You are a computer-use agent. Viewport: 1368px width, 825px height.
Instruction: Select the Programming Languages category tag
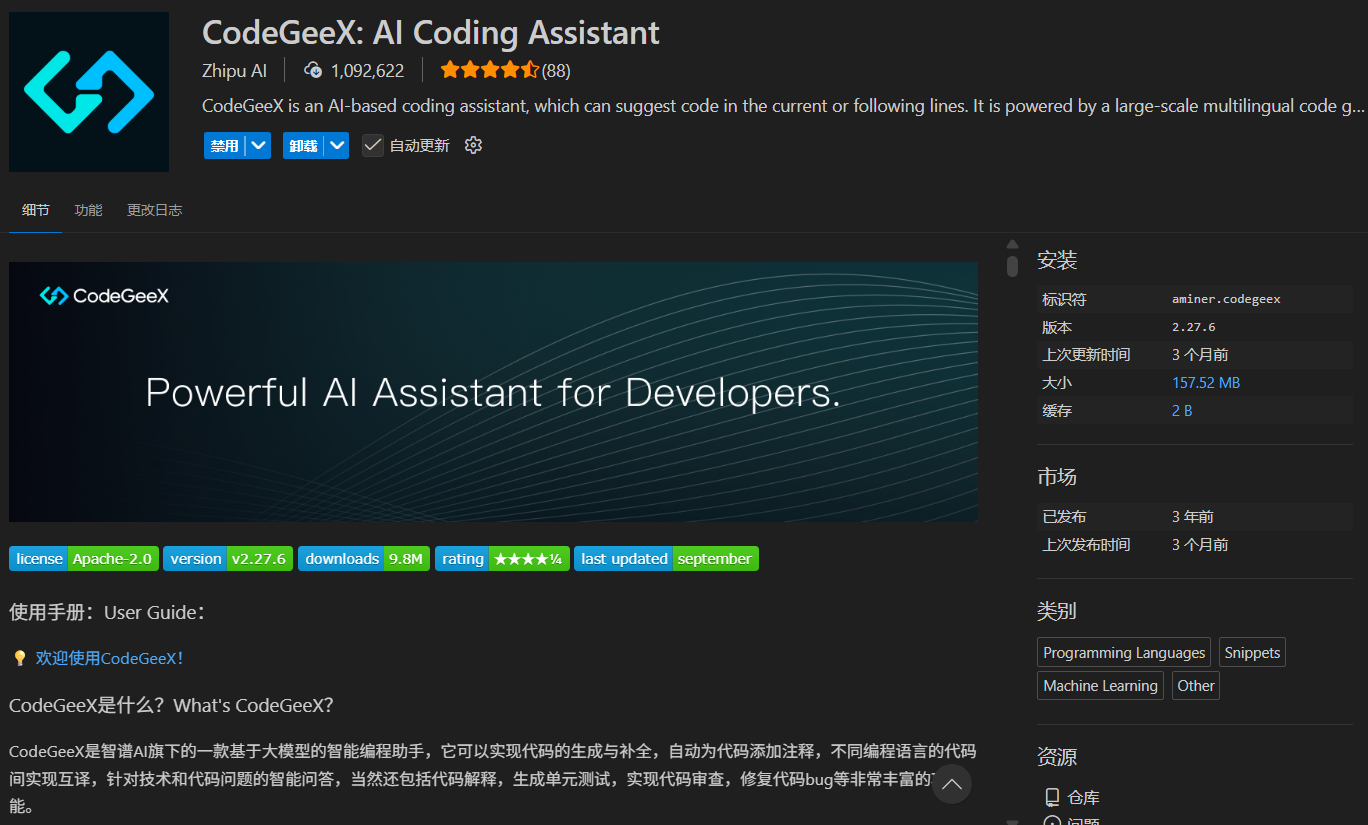pos(1124,653)
